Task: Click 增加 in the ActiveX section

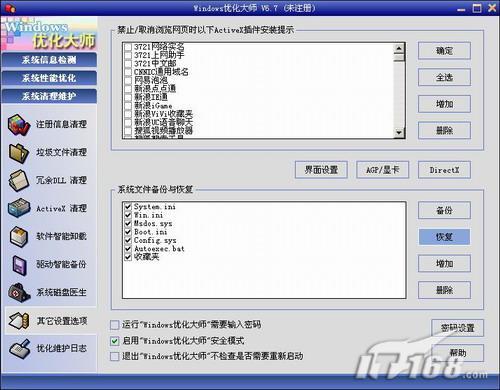Action: tap(444, 104)
